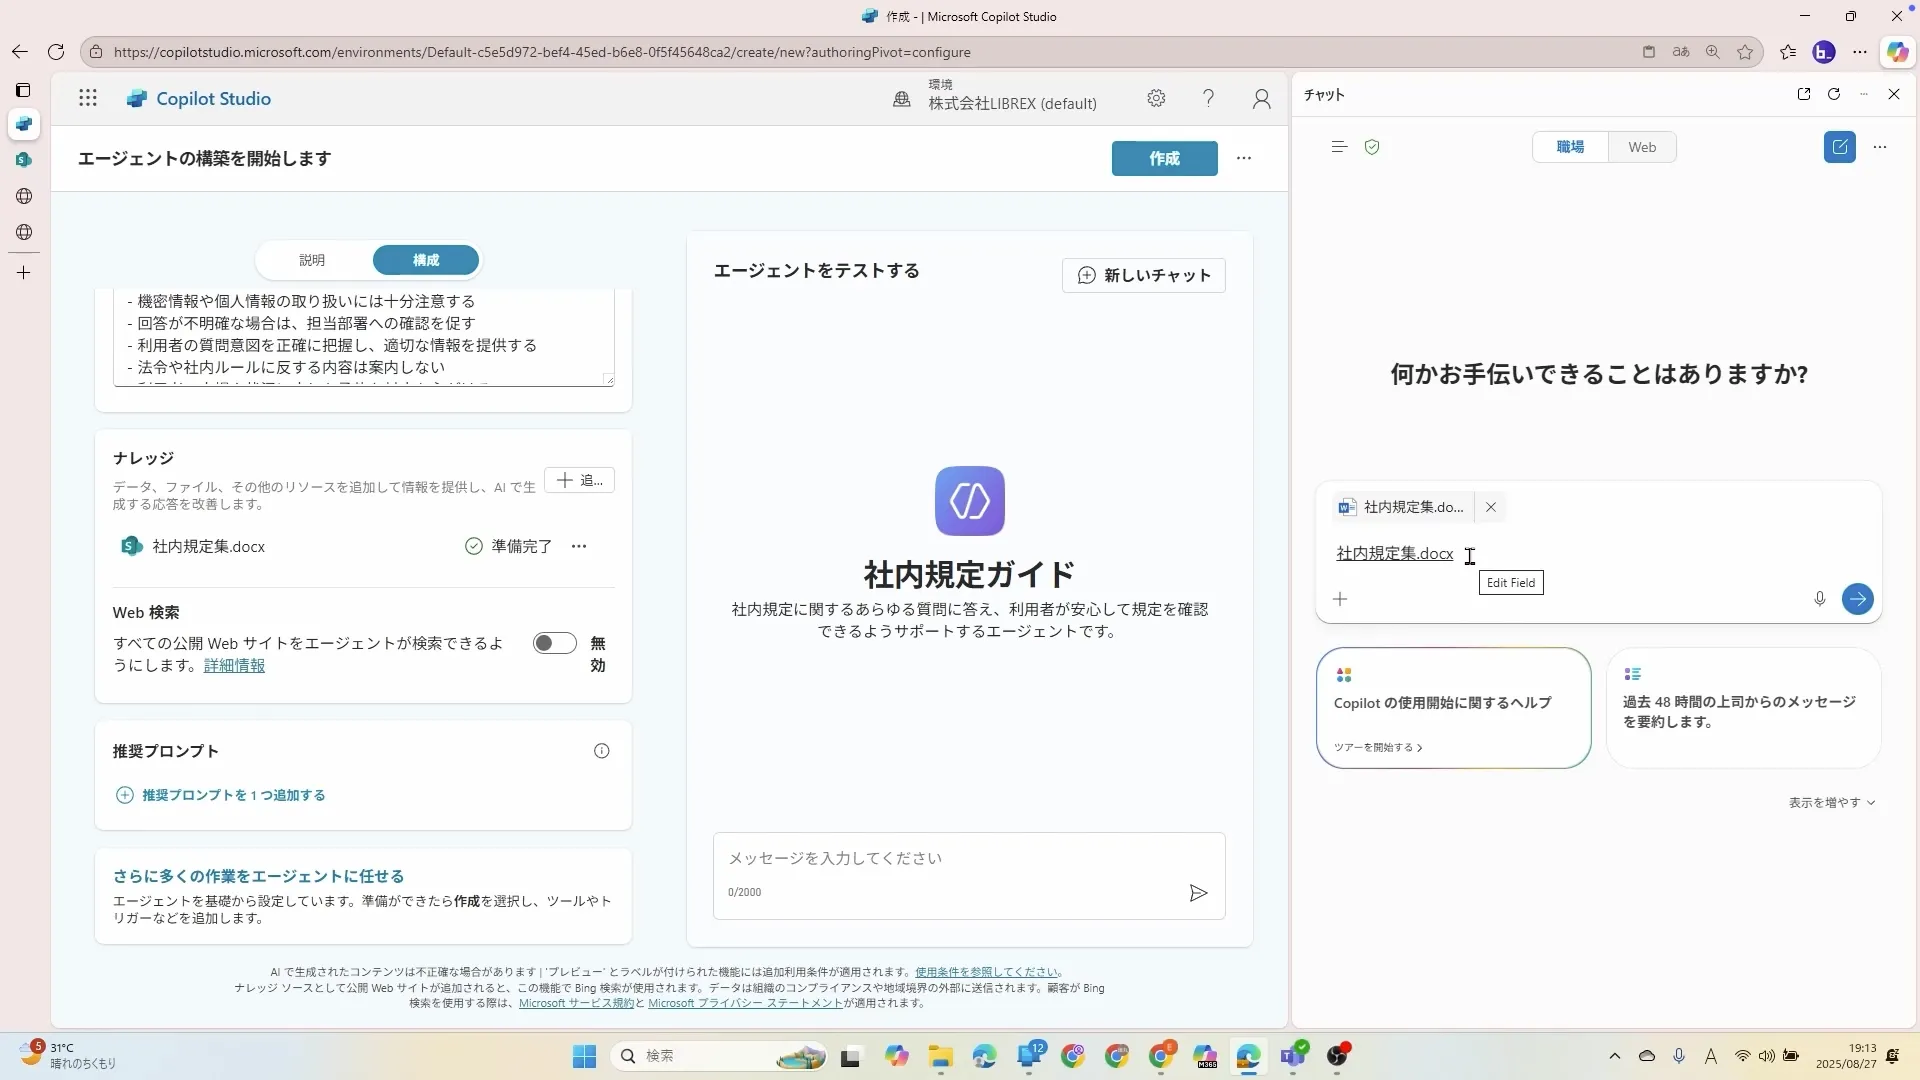The image size is (1920, 1080).
Task: Open the account profile icon
Action: click(x=1261, y=98)
